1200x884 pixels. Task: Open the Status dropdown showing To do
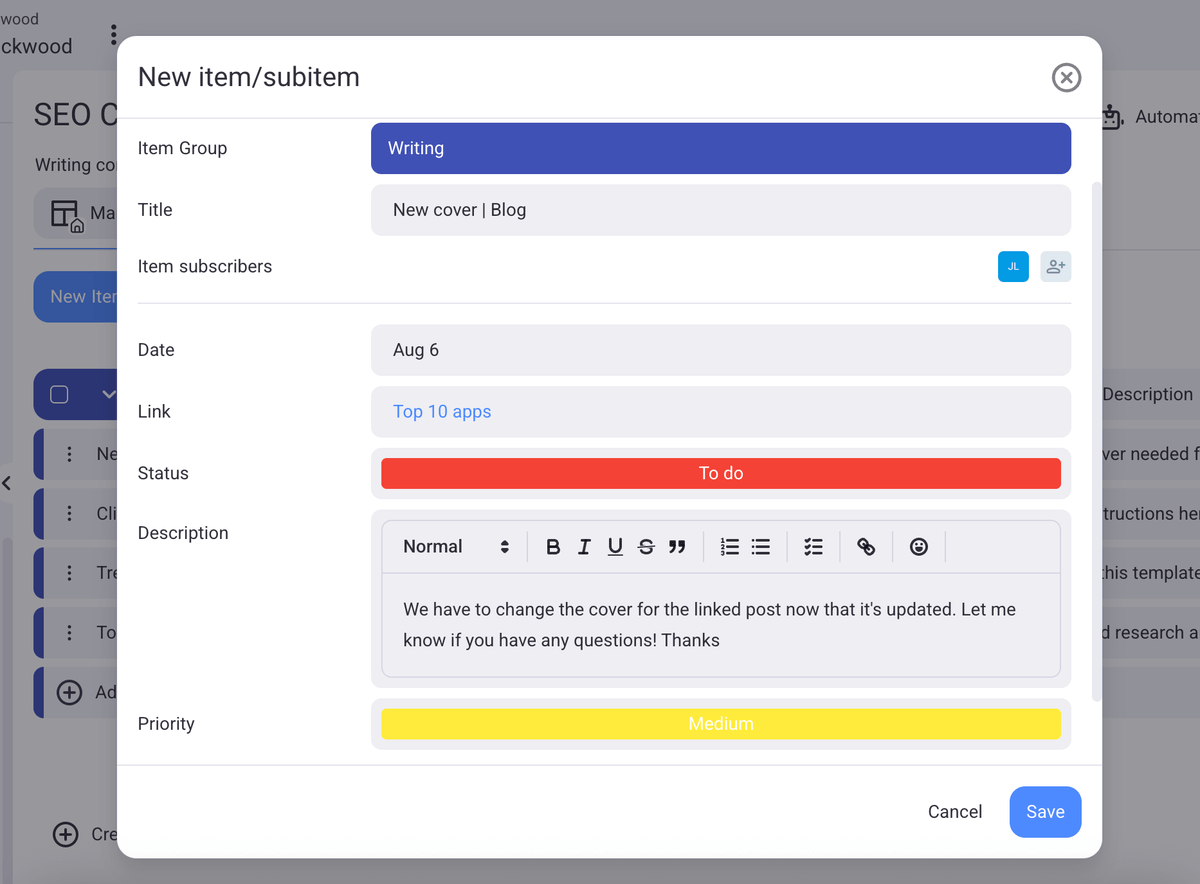(720, 473)
